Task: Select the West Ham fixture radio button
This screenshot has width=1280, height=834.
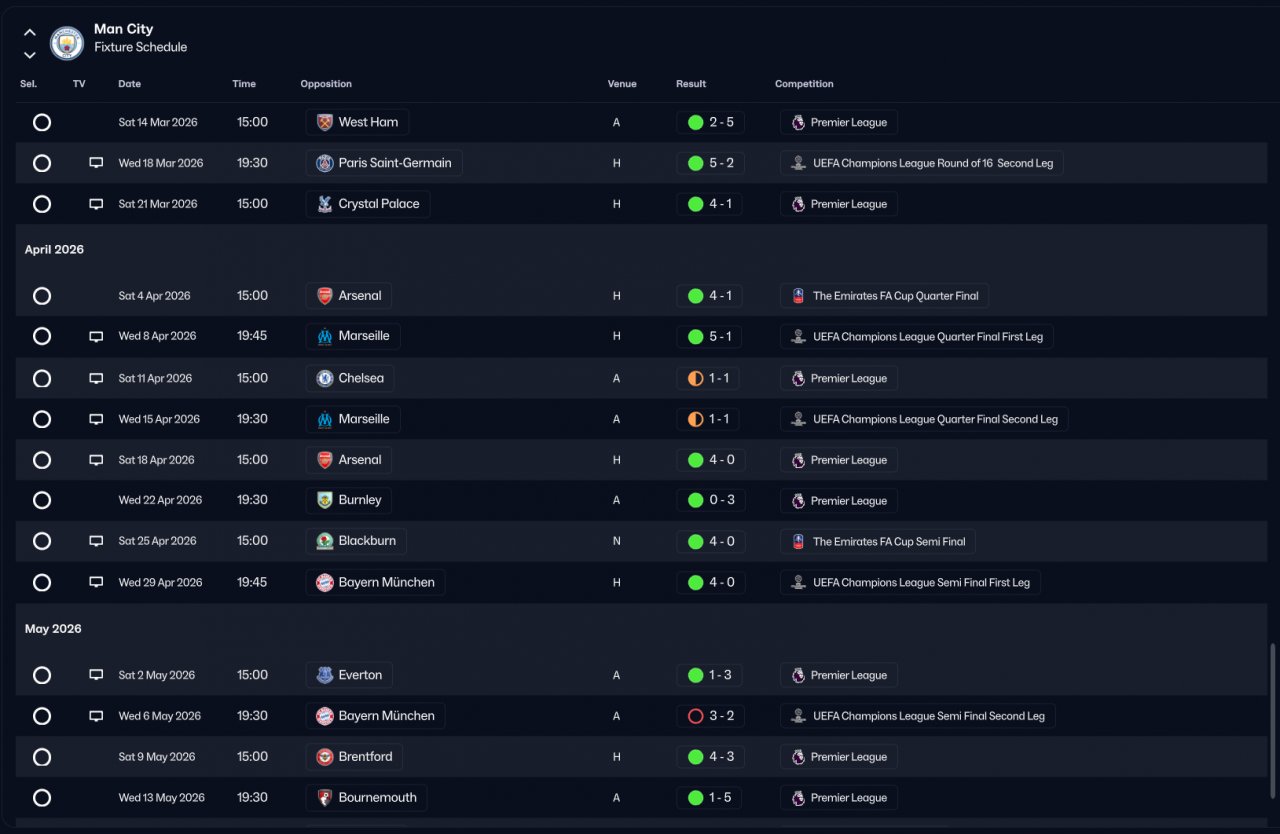Action: 42,122
